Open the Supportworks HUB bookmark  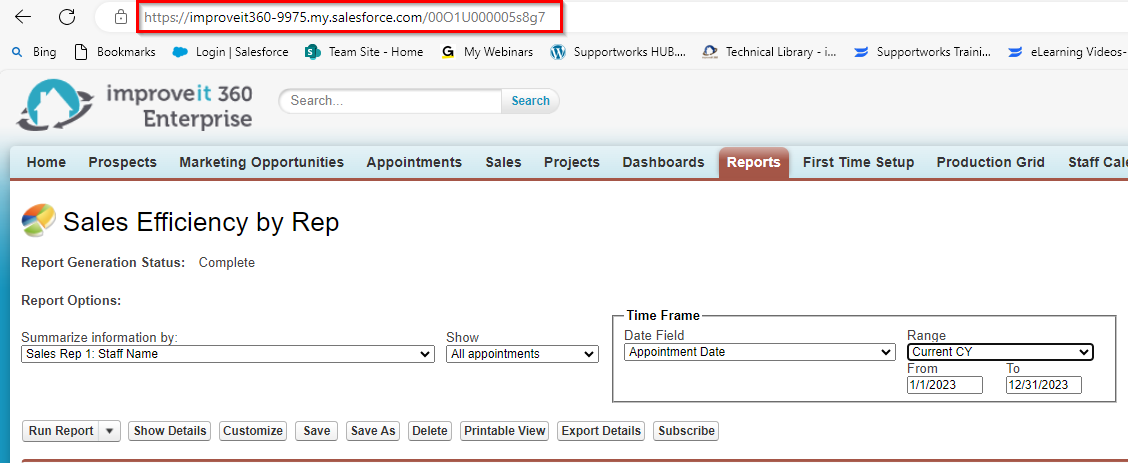618,52
